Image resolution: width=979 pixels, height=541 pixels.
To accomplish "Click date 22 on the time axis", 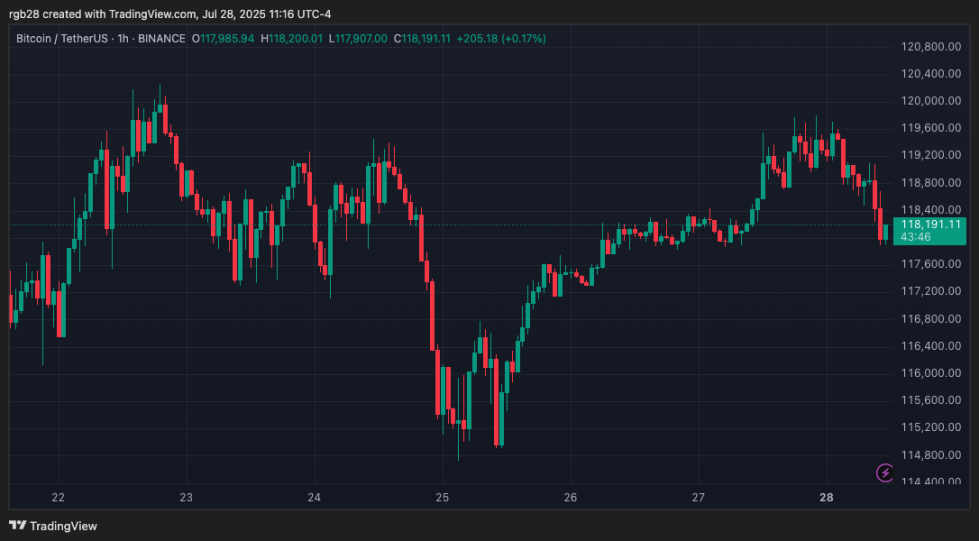I will [58, 497].
